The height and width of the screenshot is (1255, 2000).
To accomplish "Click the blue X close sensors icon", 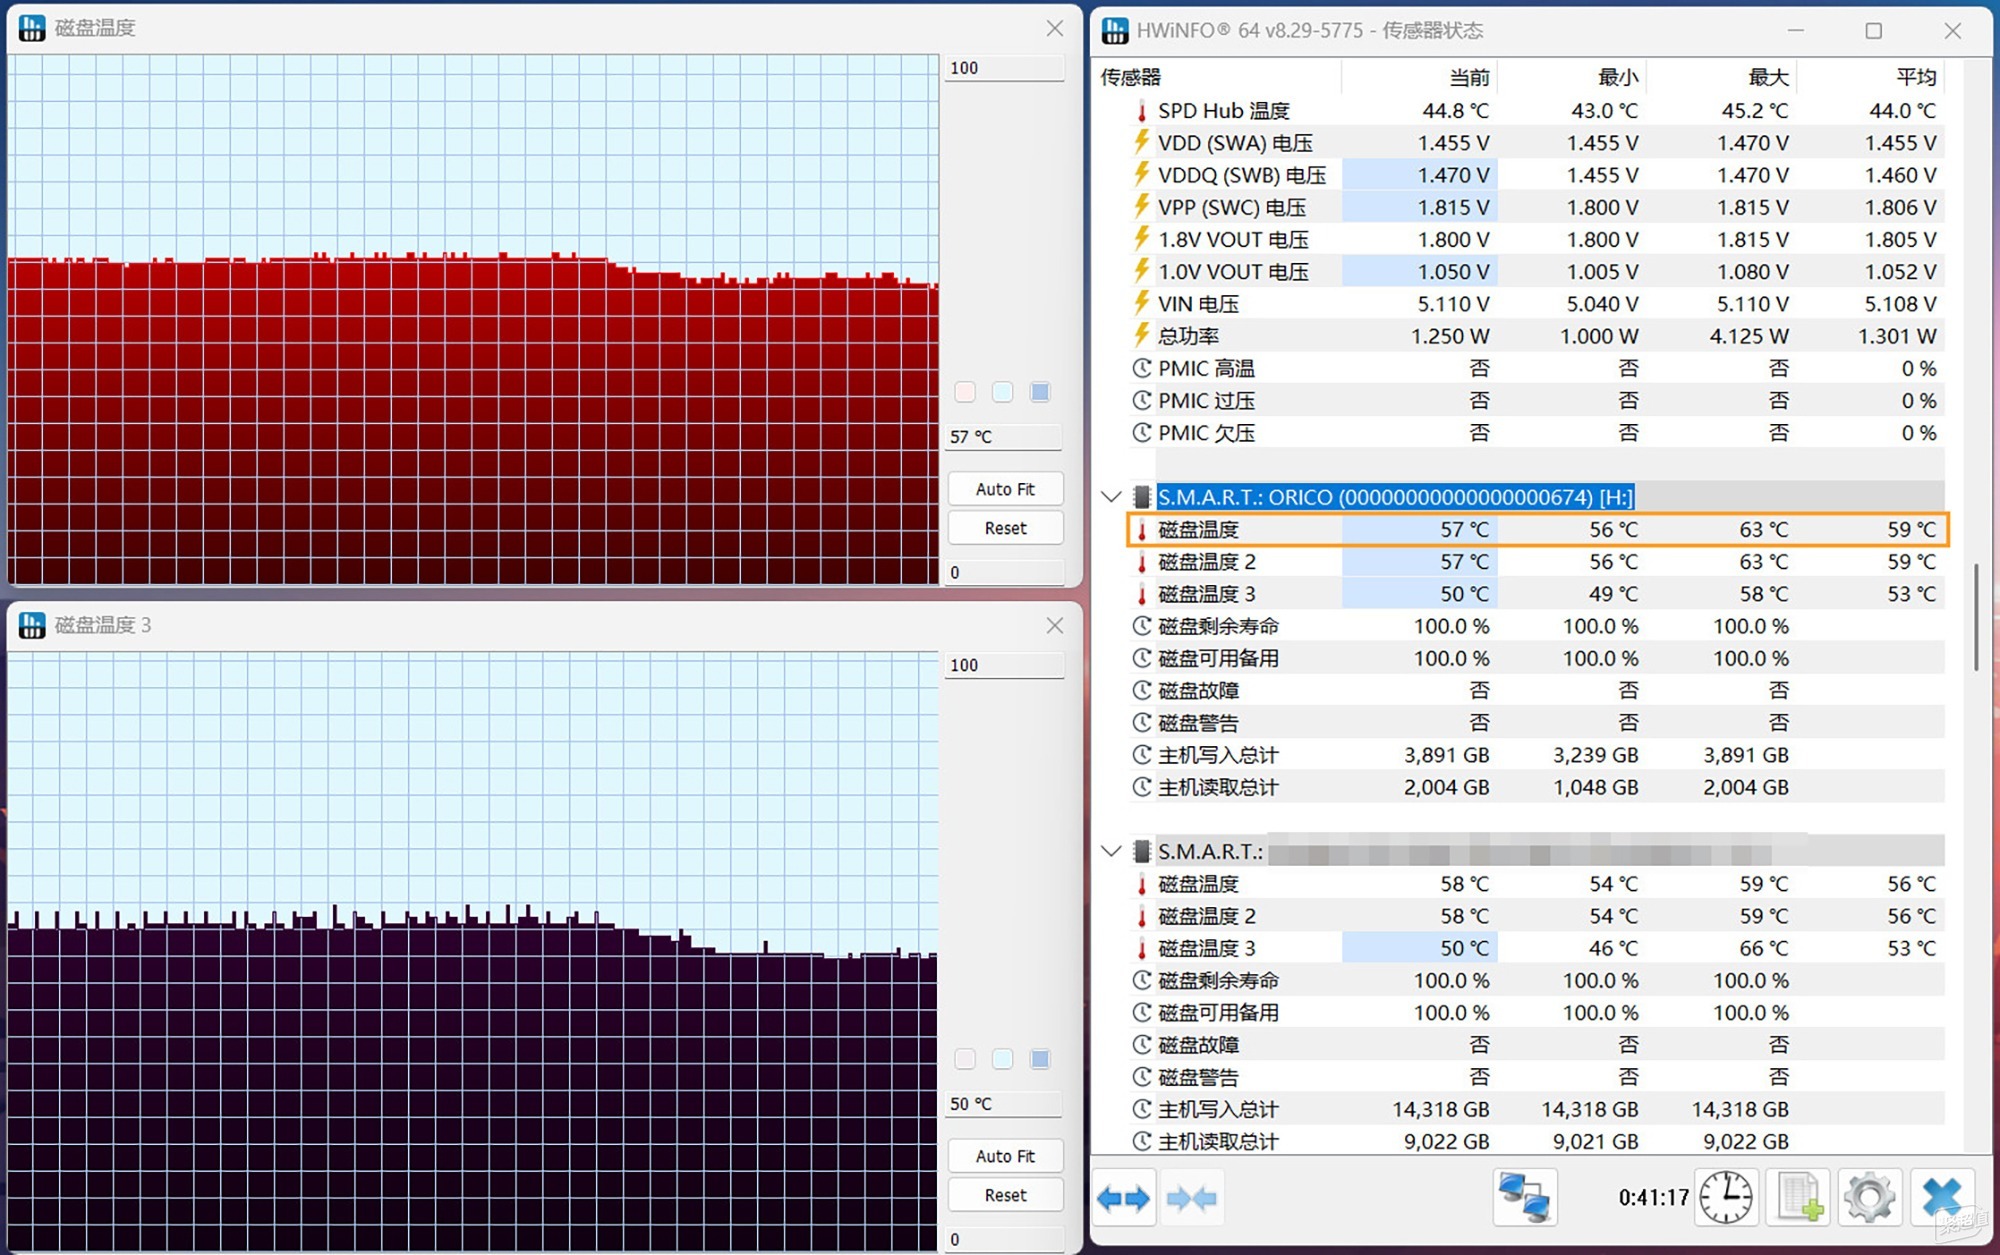I will tap(1942, 1197).
